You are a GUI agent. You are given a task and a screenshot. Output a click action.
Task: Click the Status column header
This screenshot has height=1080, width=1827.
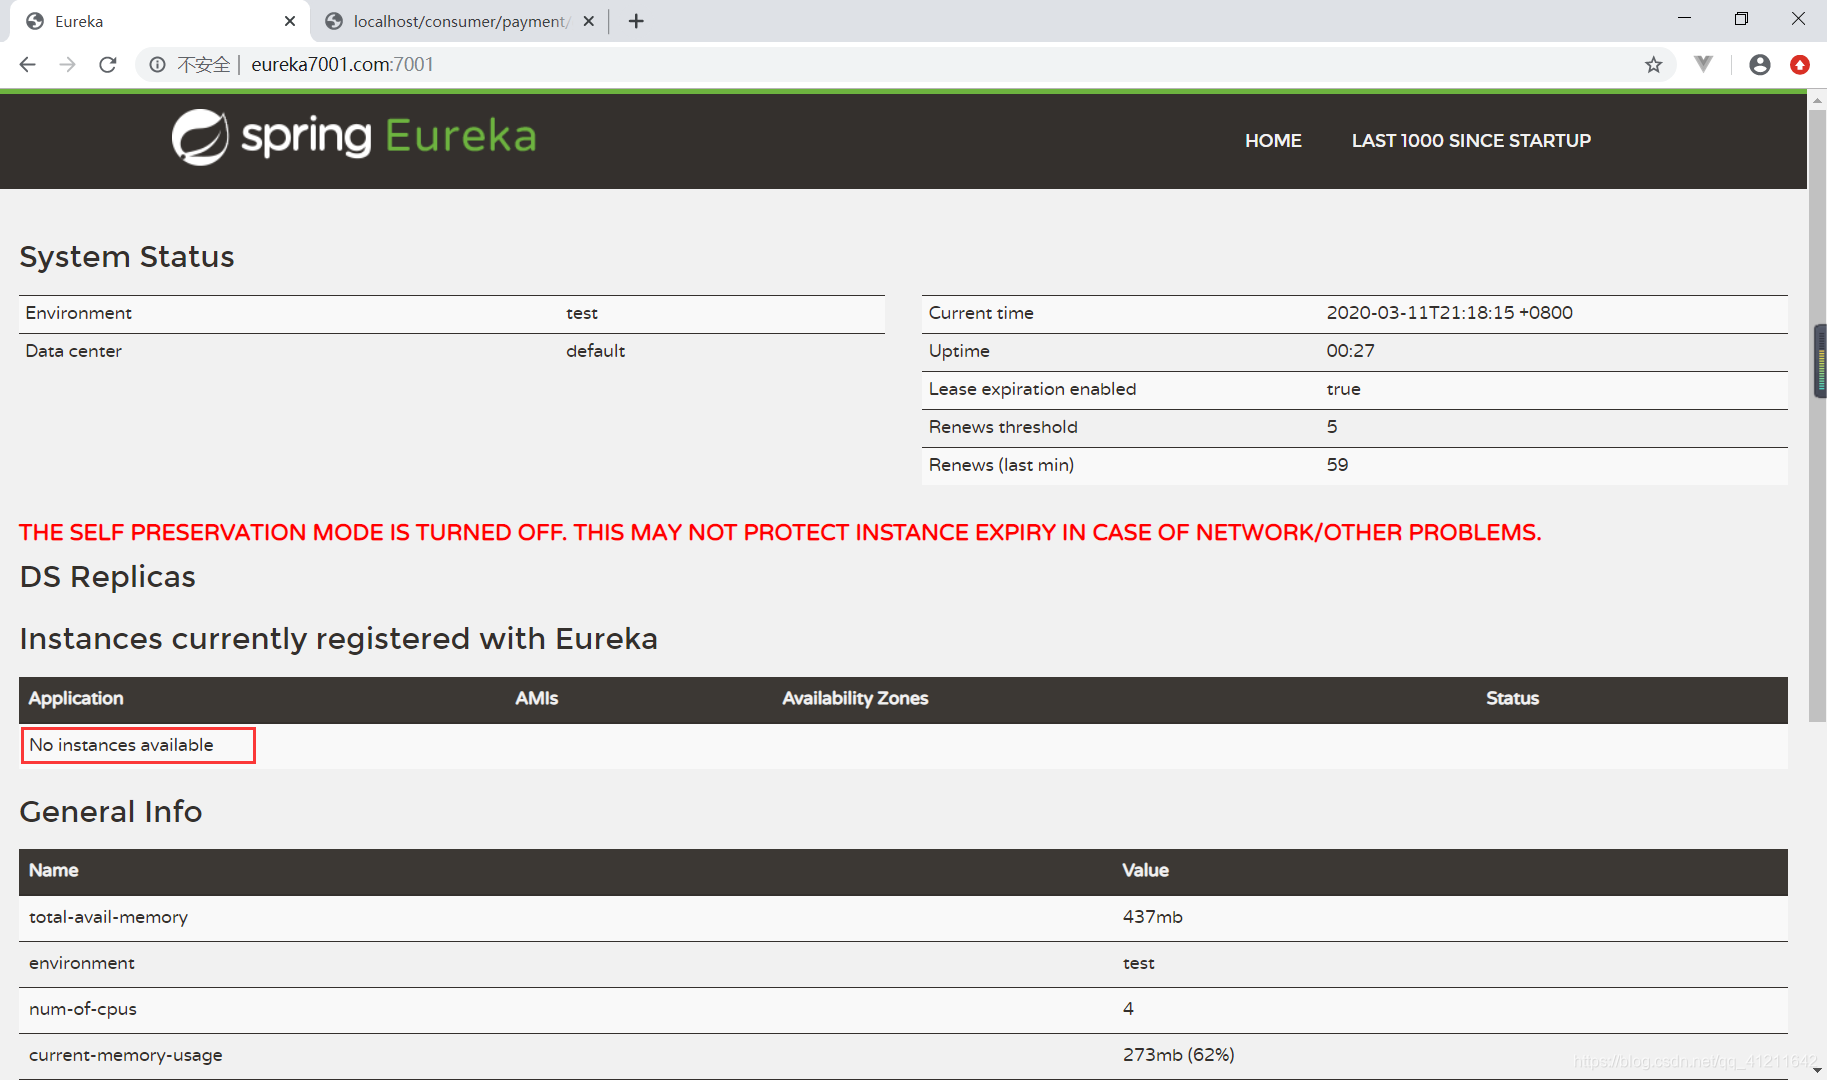click(x=1512, y=699)
